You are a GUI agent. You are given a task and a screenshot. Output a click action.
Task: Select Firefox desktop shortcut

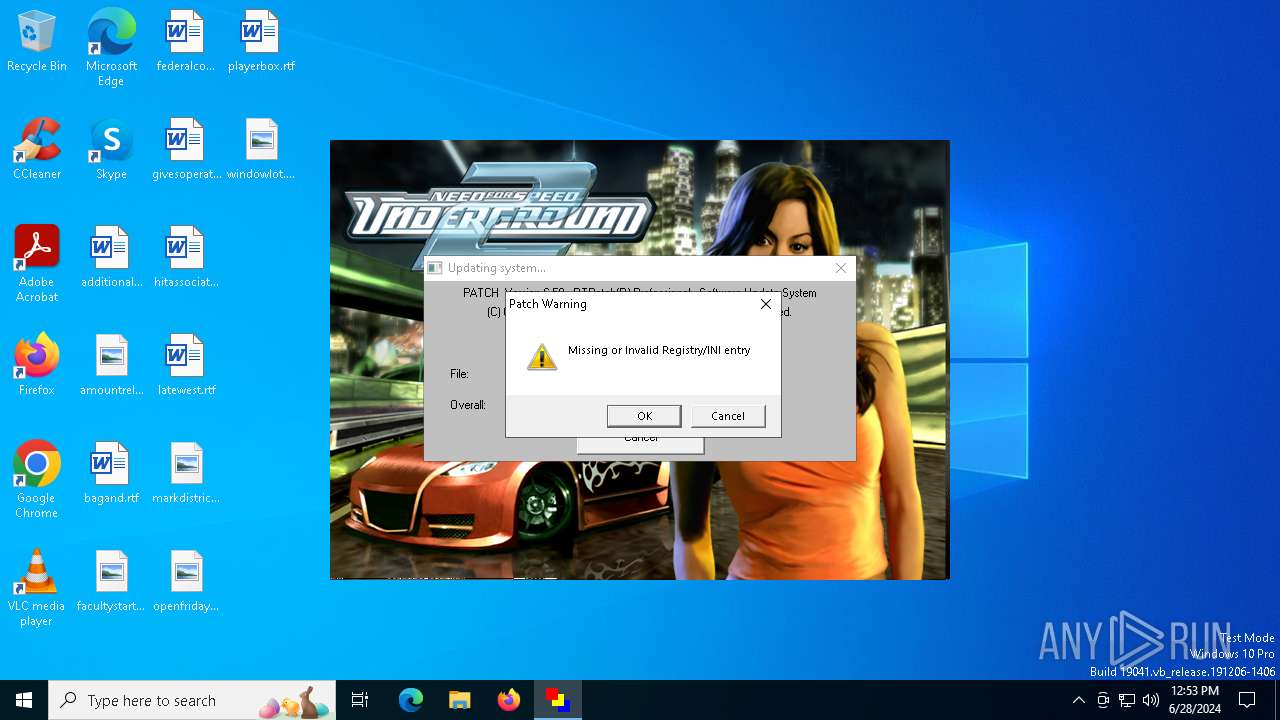click(37, 366)
